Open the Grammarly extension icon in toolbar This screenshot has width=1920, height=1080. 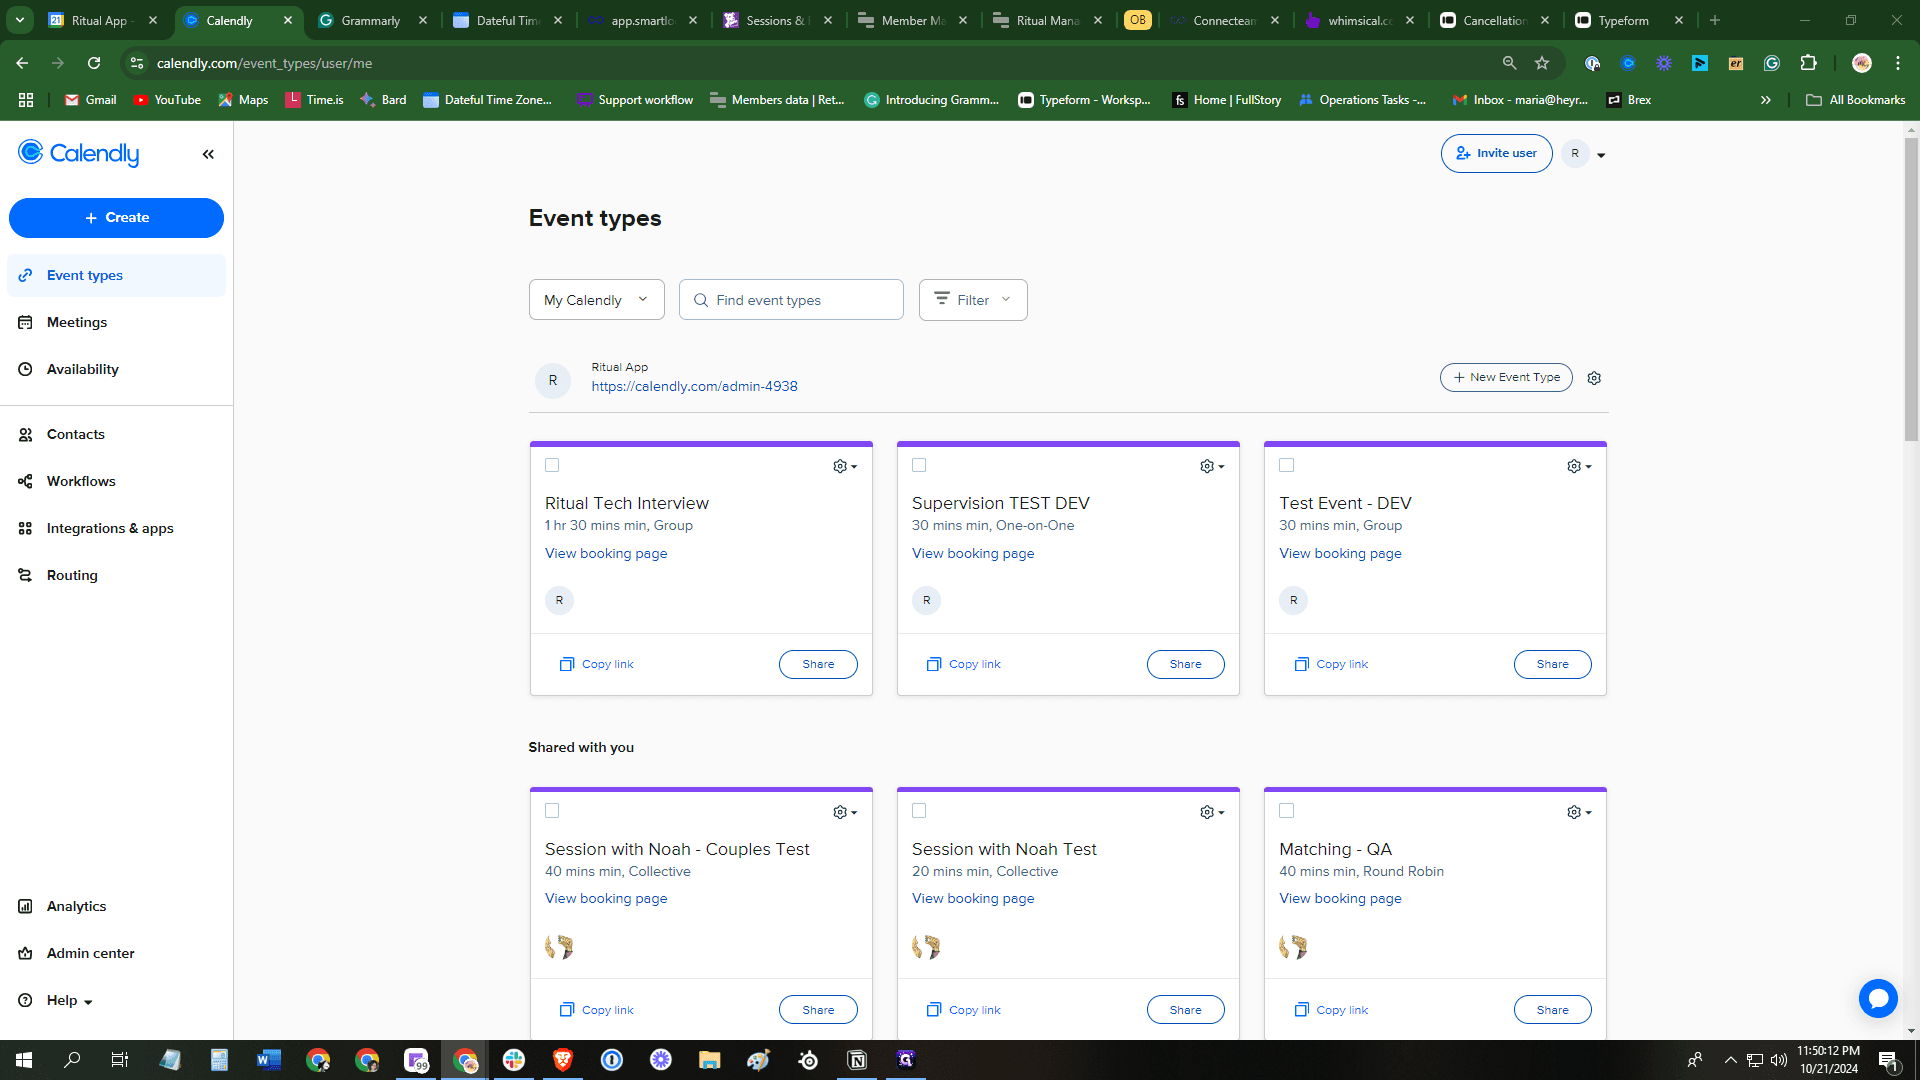(x=1772, y=63)
